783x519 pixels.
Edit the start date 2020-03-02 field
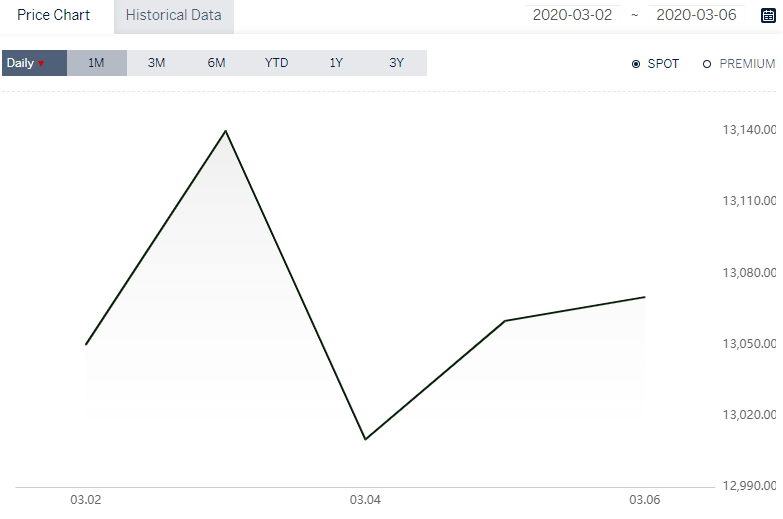click(572, 15)
